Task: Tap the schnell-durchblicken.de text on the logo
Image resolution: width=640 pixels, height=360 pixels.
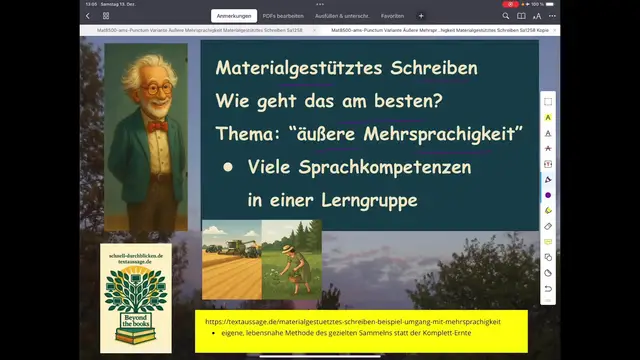Action: (136, 256)
